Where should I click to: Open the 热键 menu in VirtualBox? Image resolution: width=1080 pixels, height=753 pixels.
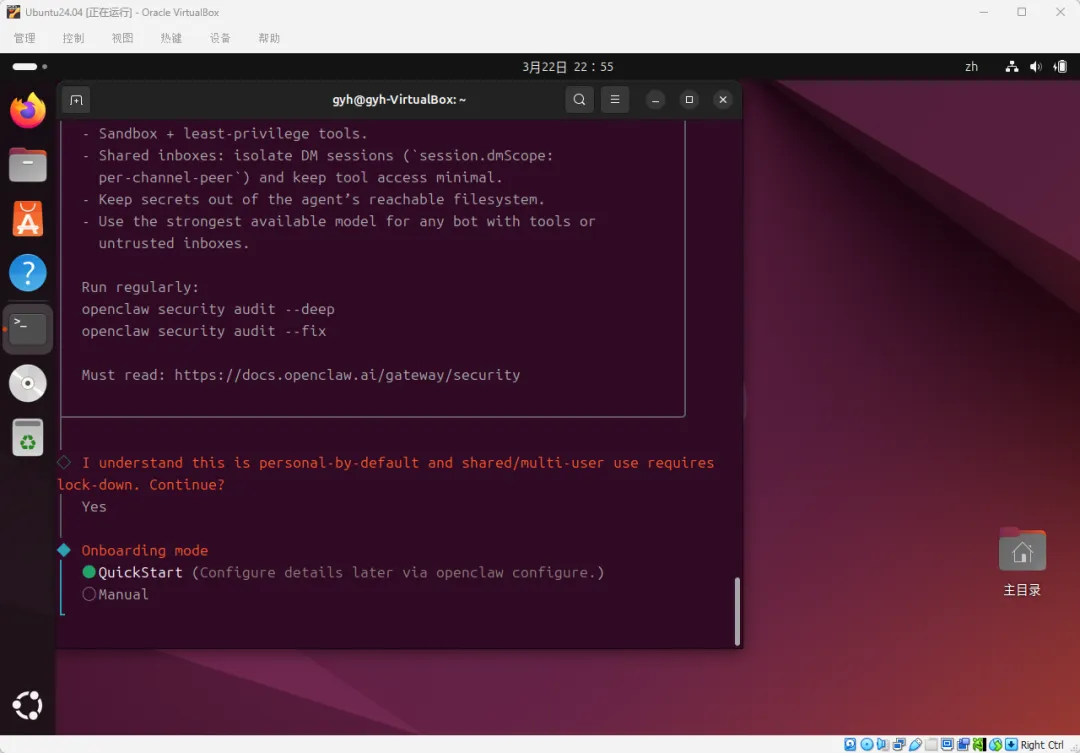pyautogui.click(x=172, y=38)
